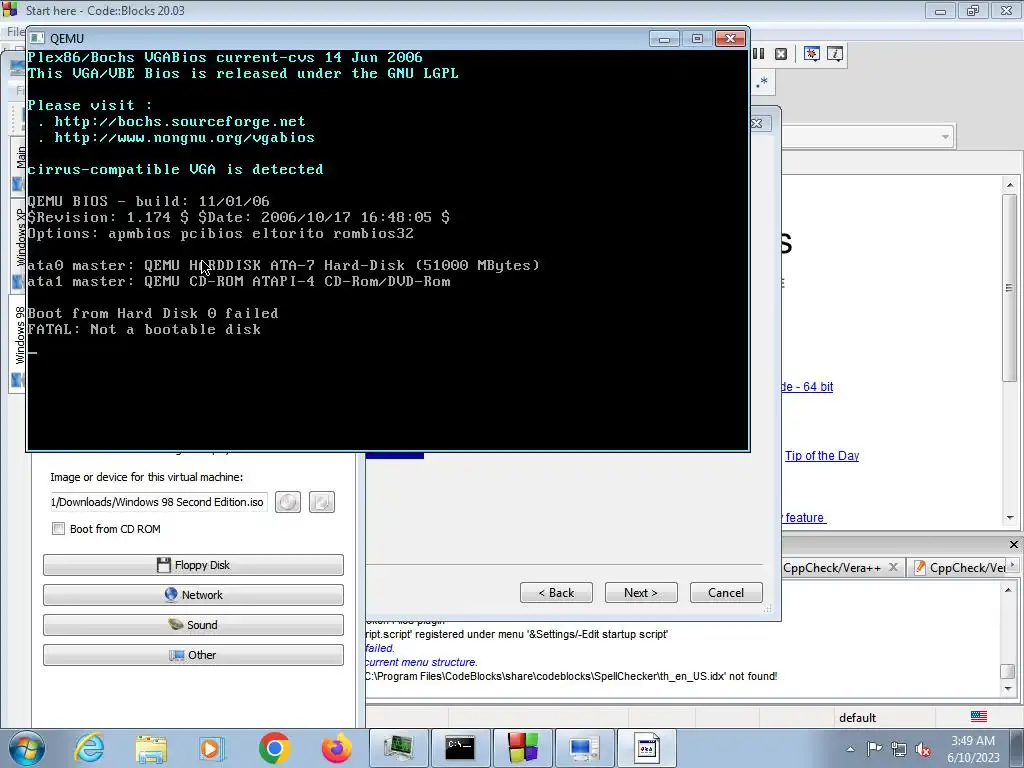Toggle Boot from CD ROM checkbox
The width and height of the screenshot is (1024, 768).
click(x=58, y=529)
